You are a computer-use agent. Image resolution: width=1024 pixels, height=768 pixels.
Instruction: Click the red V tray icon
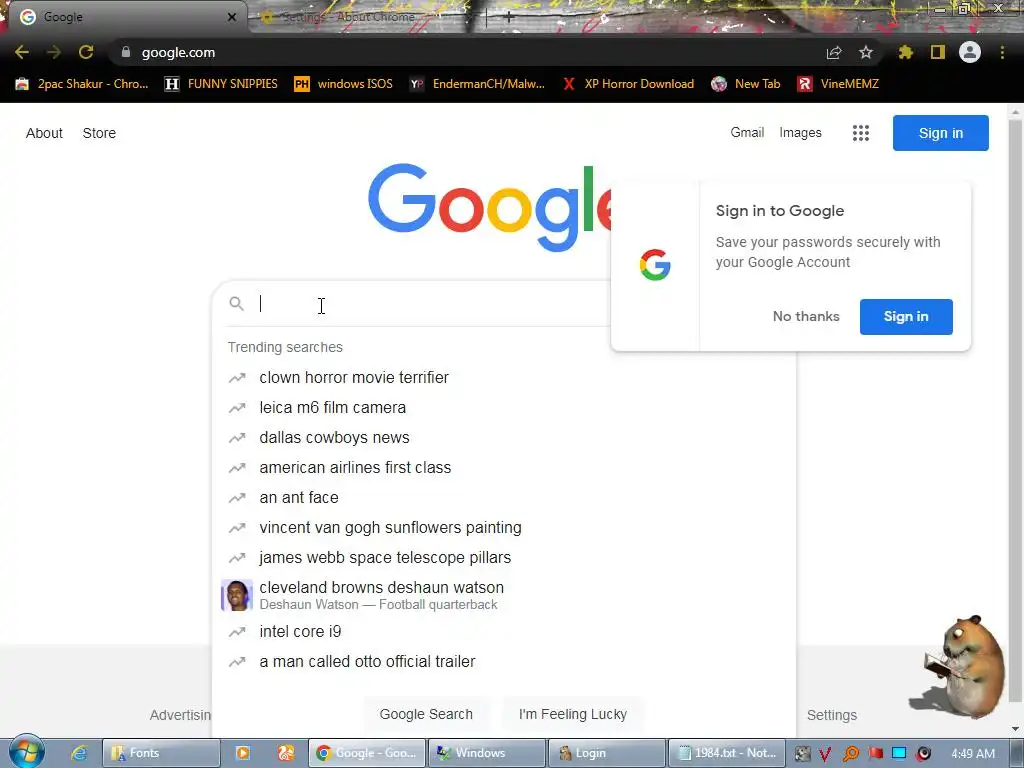(825, 754)
